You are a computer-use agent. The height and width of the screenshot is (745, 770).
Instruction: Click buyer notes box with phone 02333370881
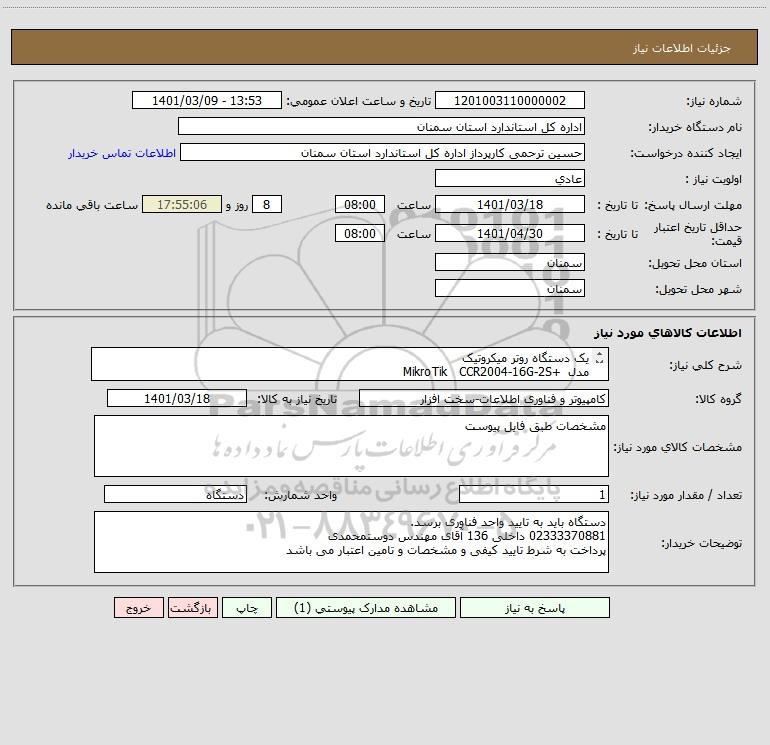click(351, 542)
